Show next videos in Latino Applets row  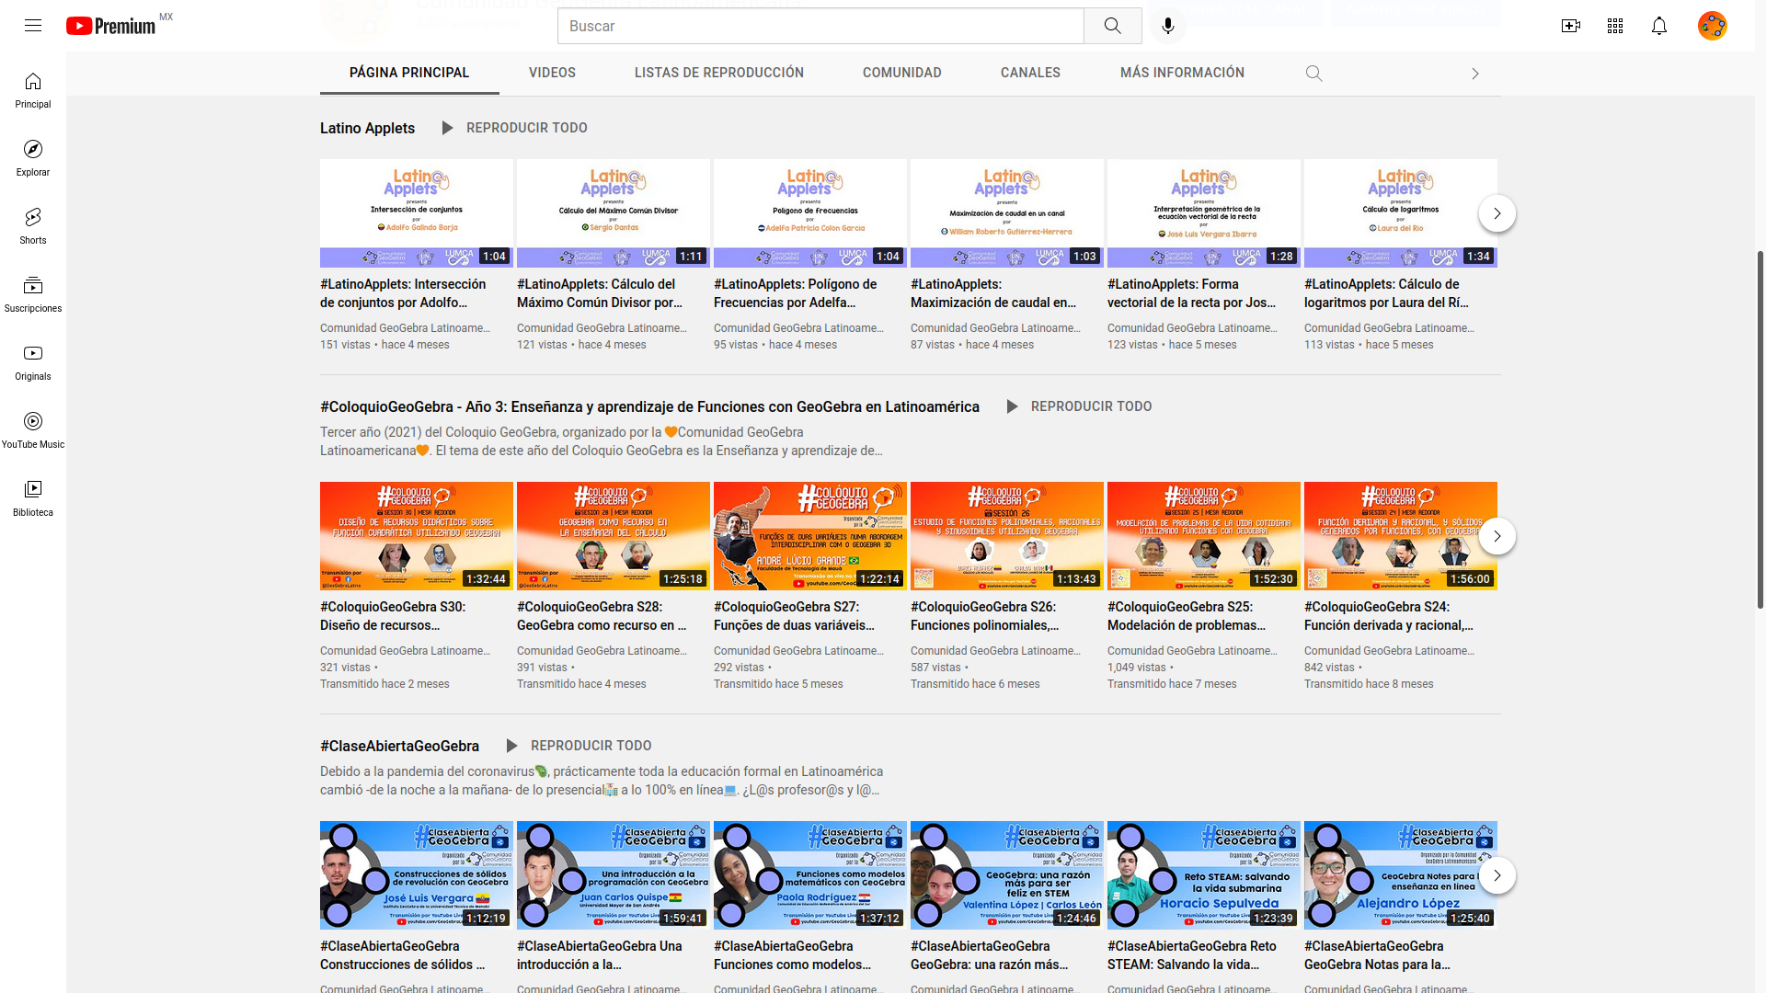tap(1496, 213)
